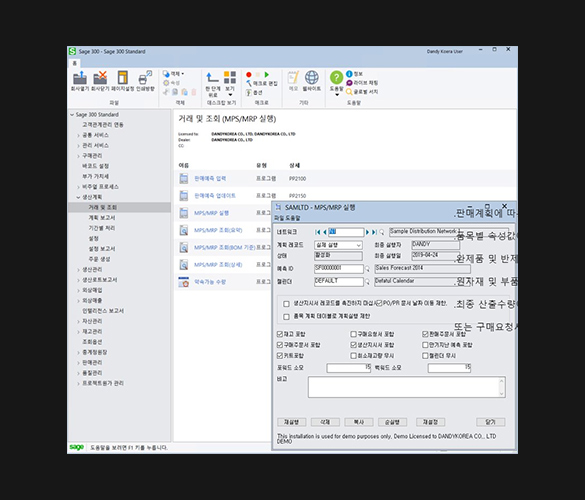Image resolution: width=585 pixels, height=500 pixels.
Task: Select the 홈 ribbon tab
Action: click(74, 63)
